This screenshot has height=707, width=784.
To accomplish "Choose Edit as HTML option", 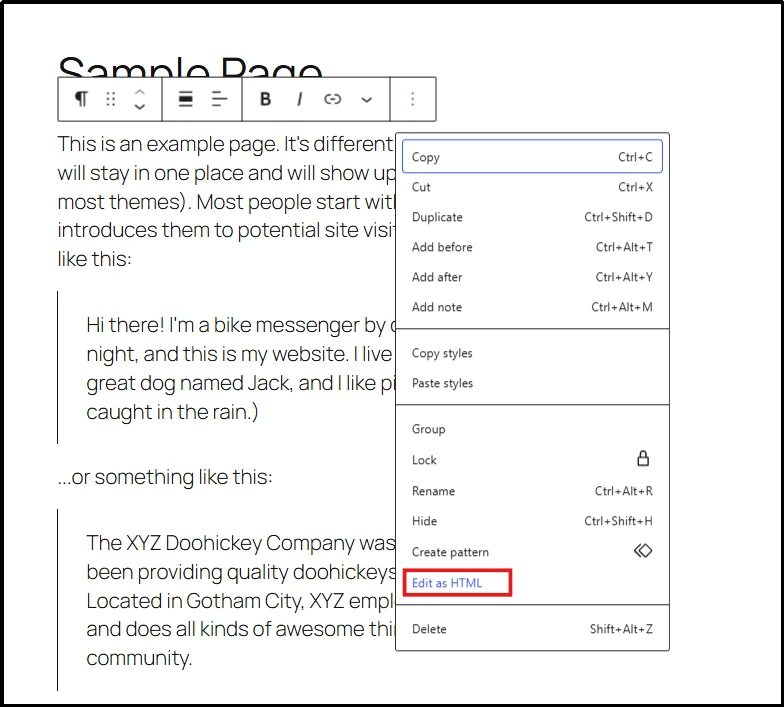I will click(x=532, y=583).
